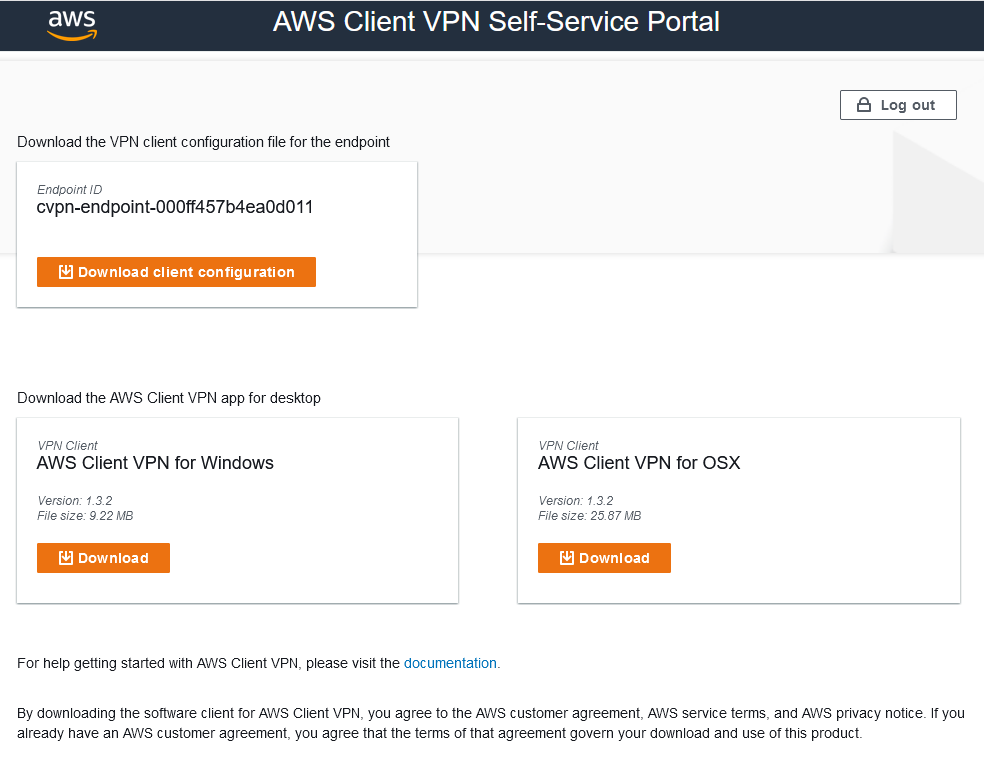Click the AWS smile arrow under the logo
Screen dimensions: 984x769
pos(71,36)
